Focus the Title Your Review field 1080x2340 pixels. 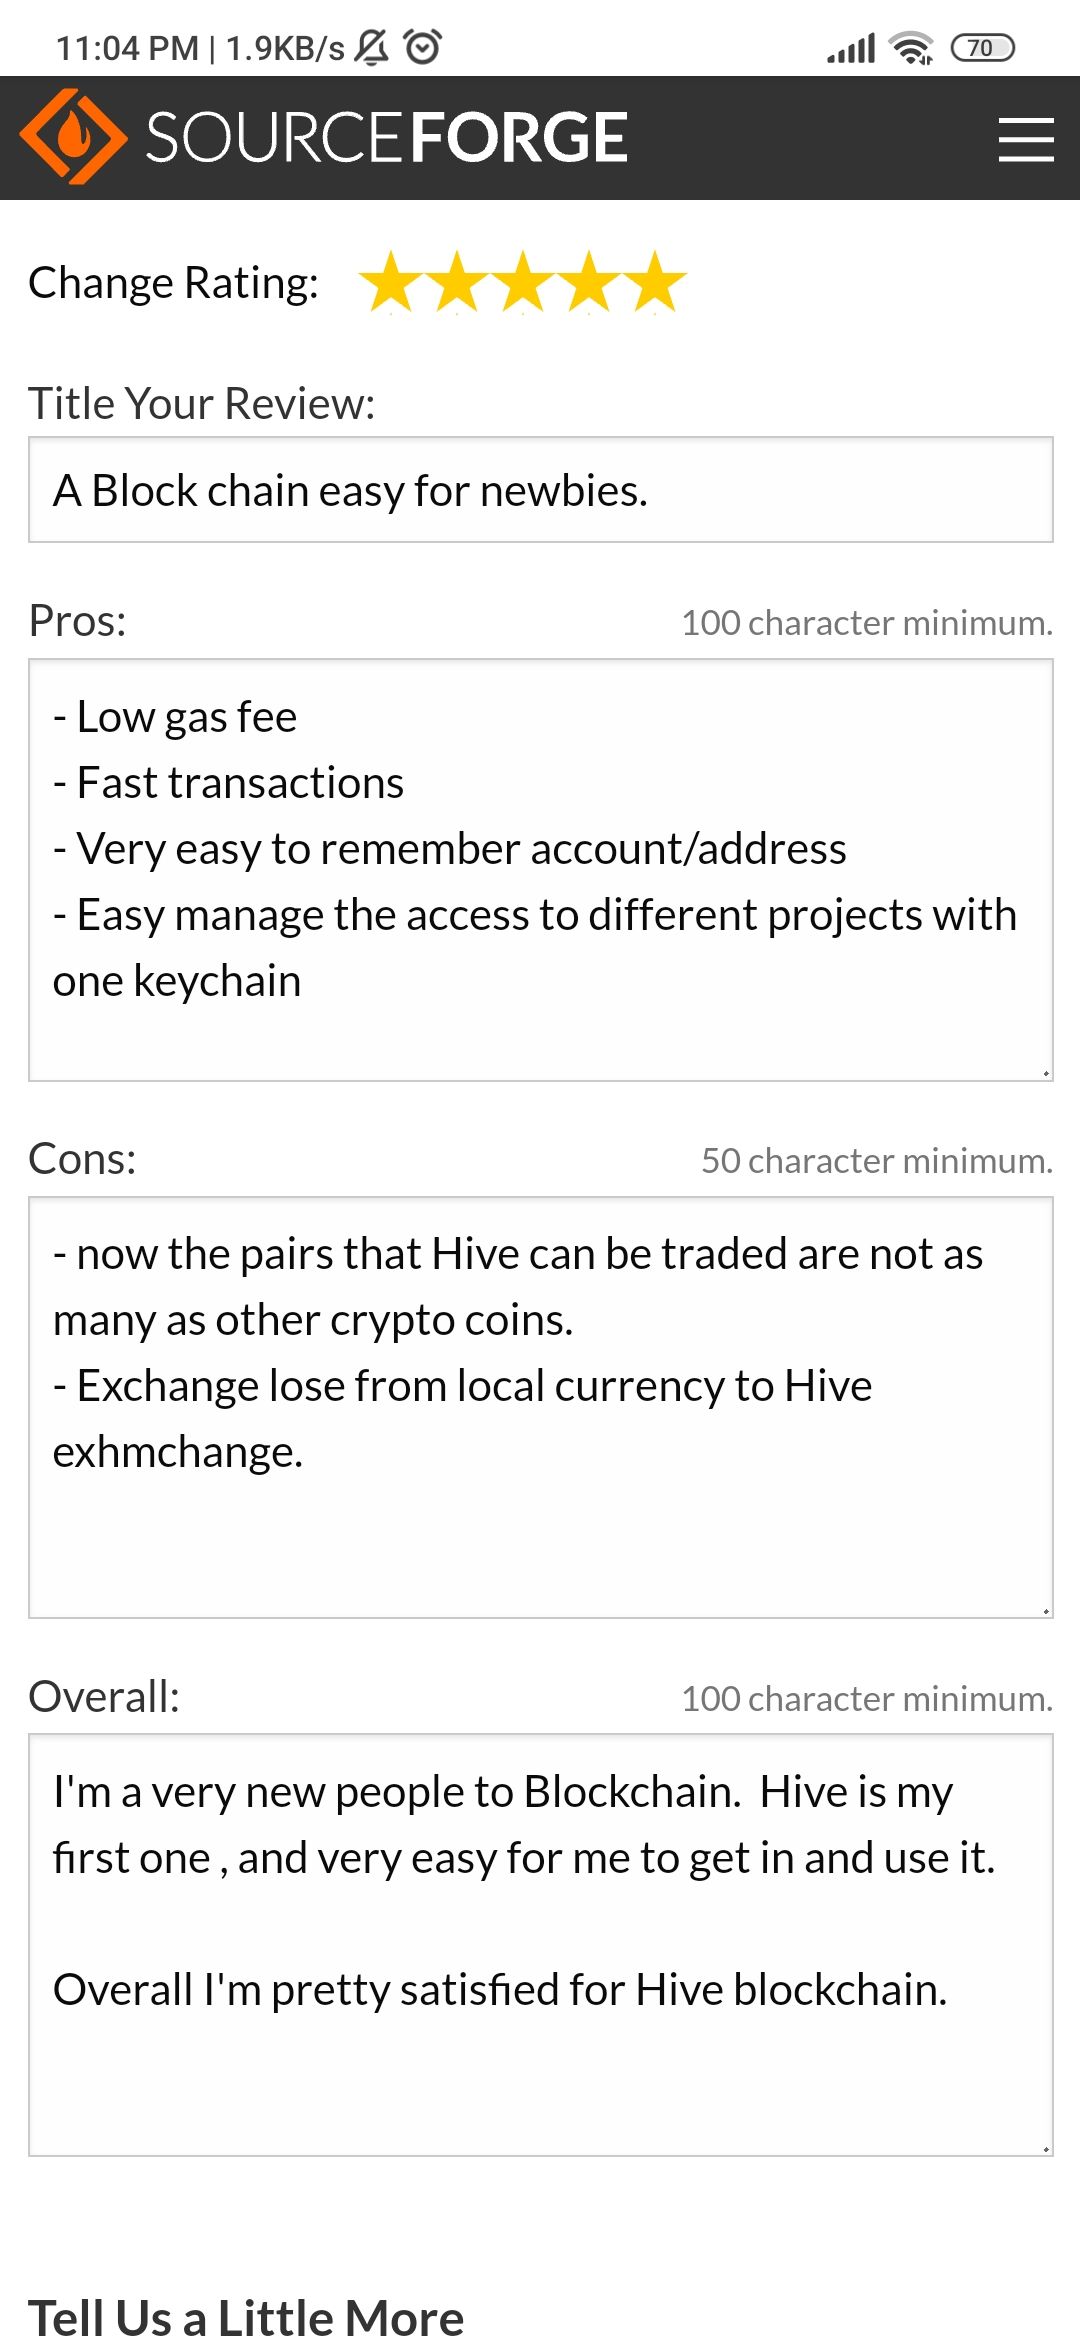coord(541,490)
